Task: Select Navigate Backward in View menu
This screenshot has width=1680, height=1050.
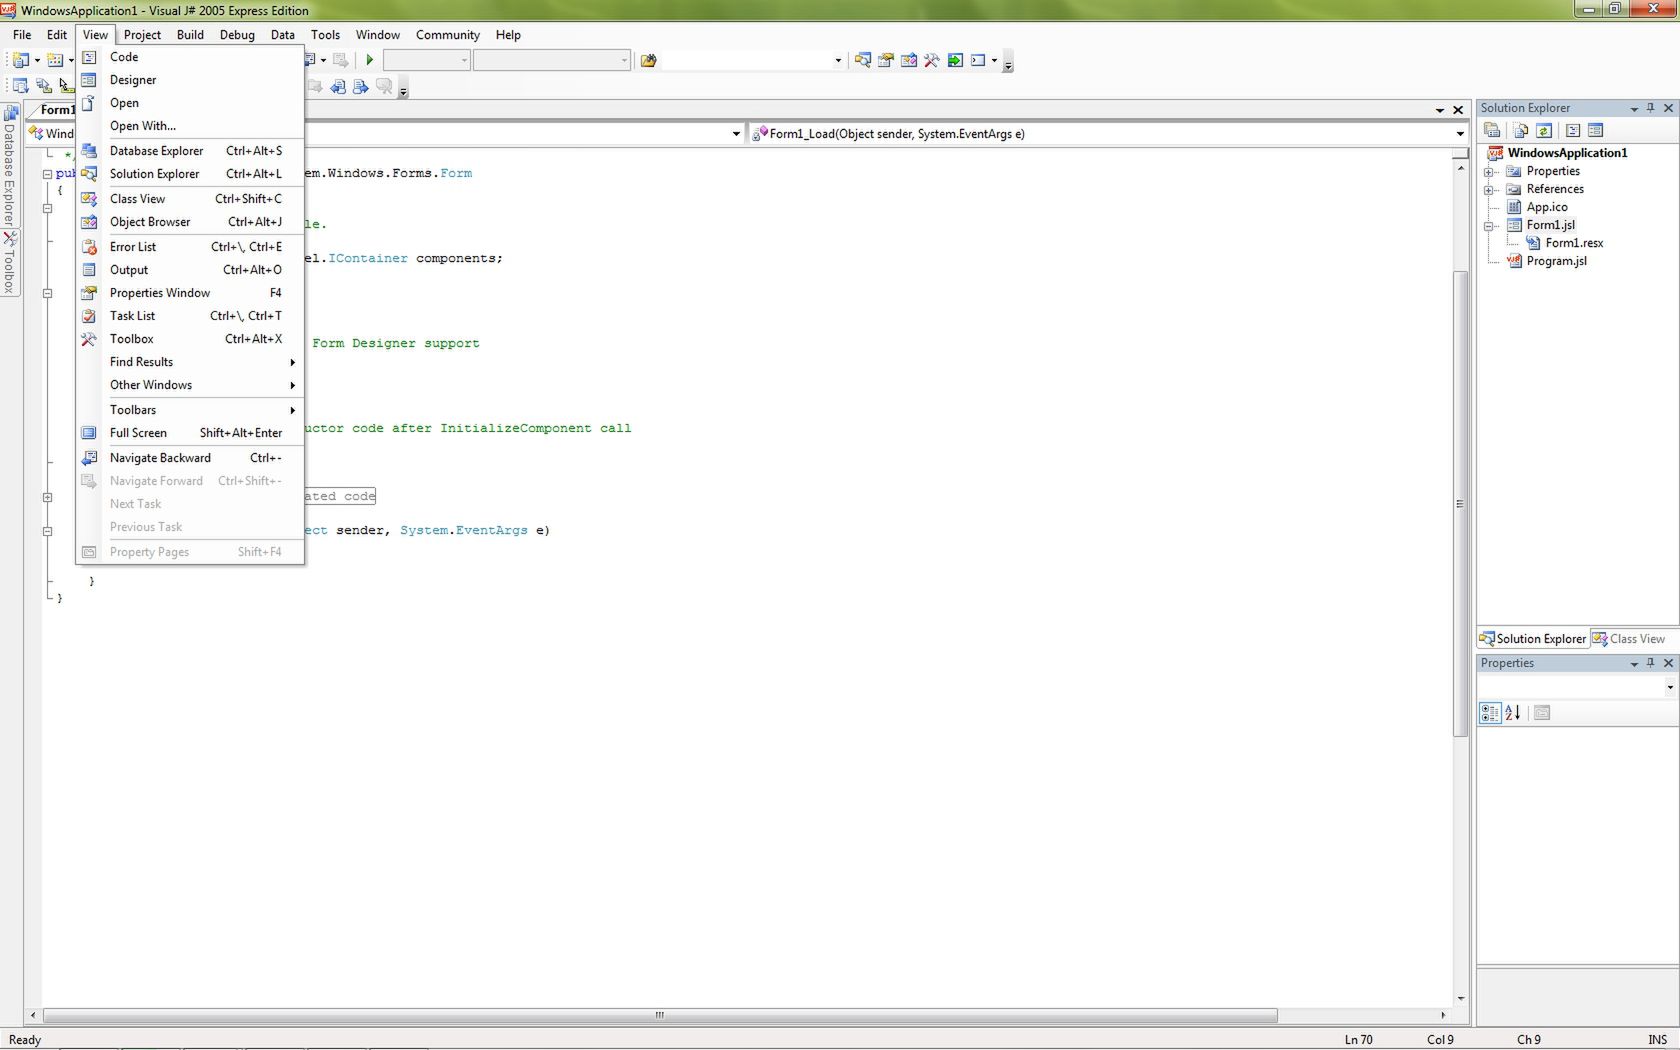Action: [x=190, y=458]
